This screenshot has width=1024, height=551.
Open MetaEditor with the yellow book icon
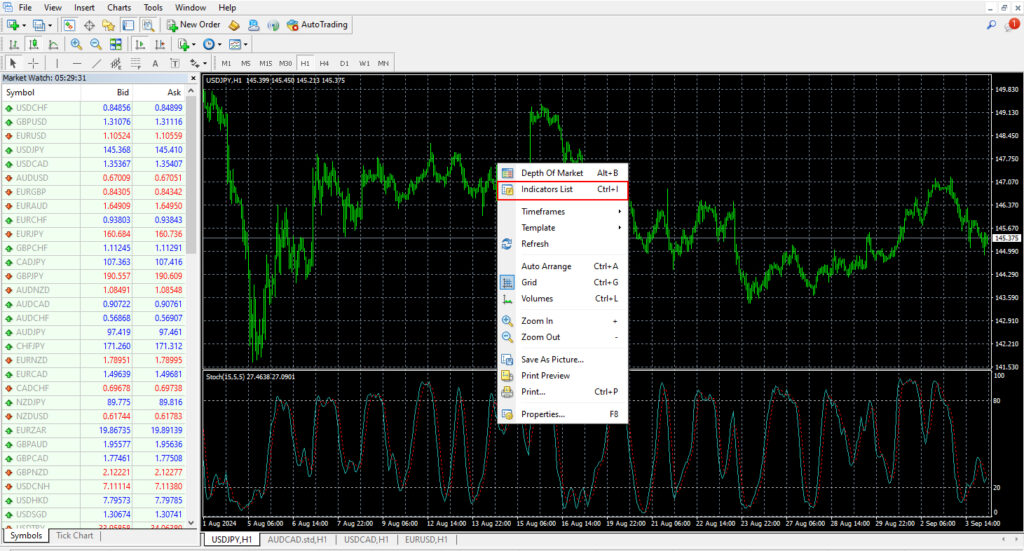[x=234, y=25]
